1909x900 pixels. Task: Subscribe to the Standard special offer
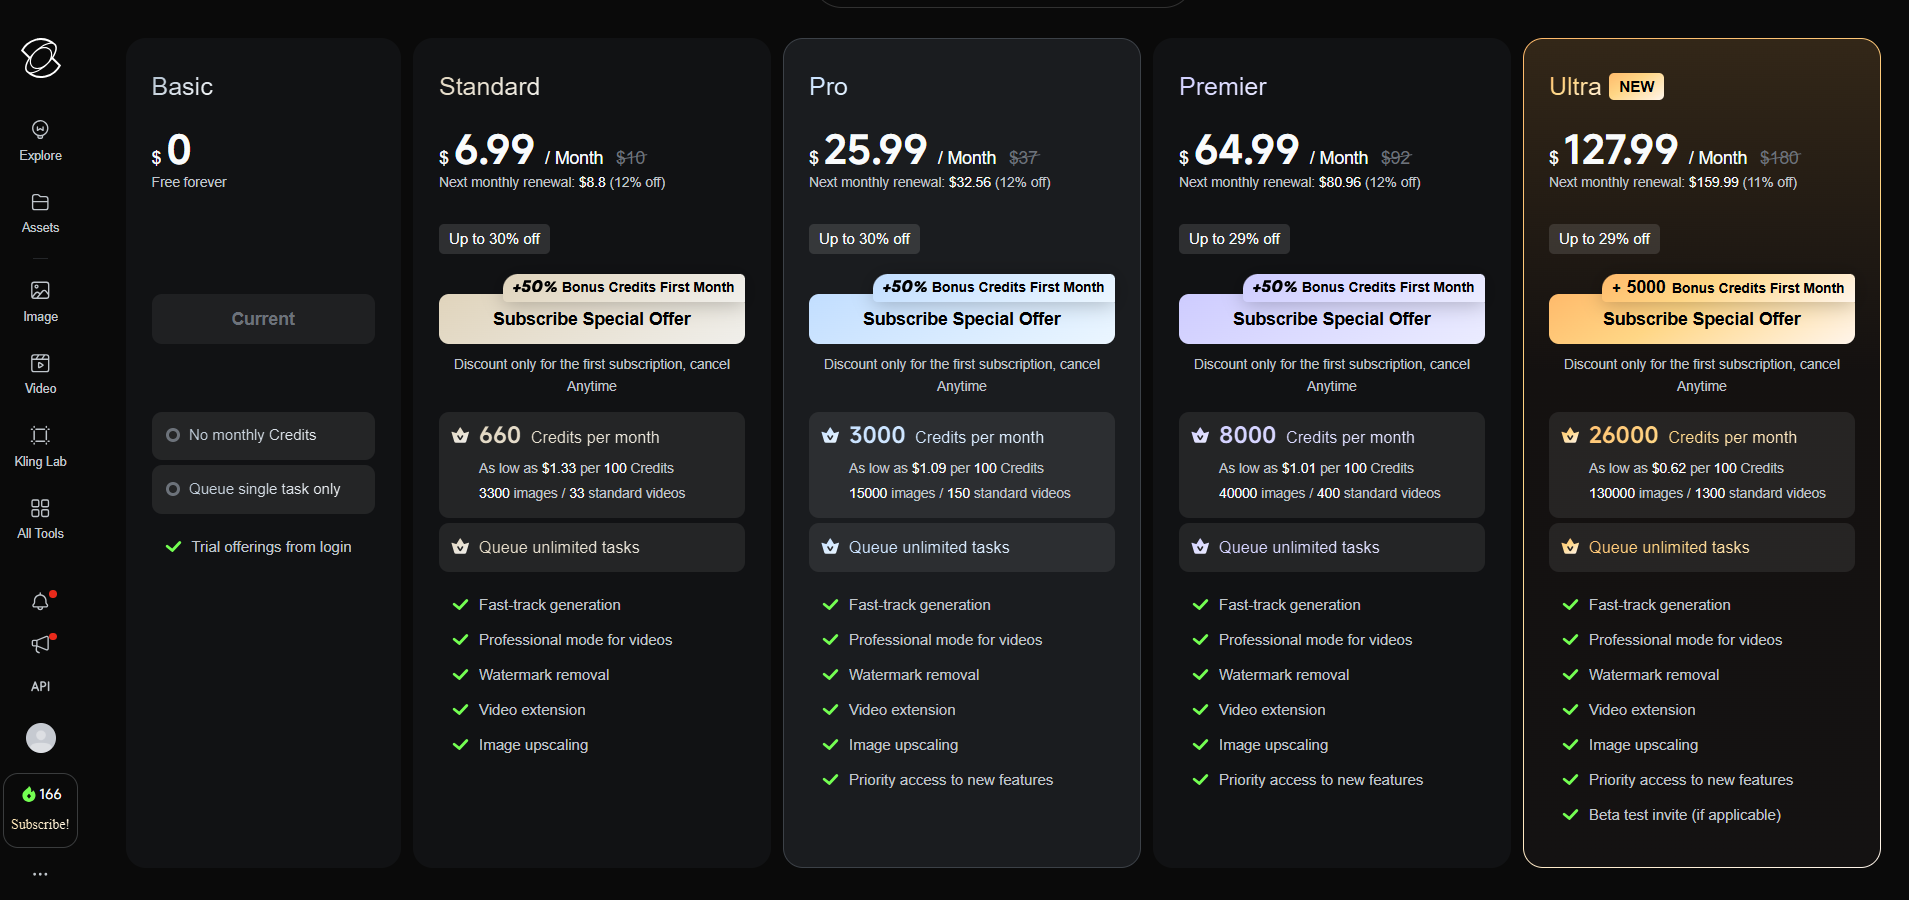click(591, 319)
